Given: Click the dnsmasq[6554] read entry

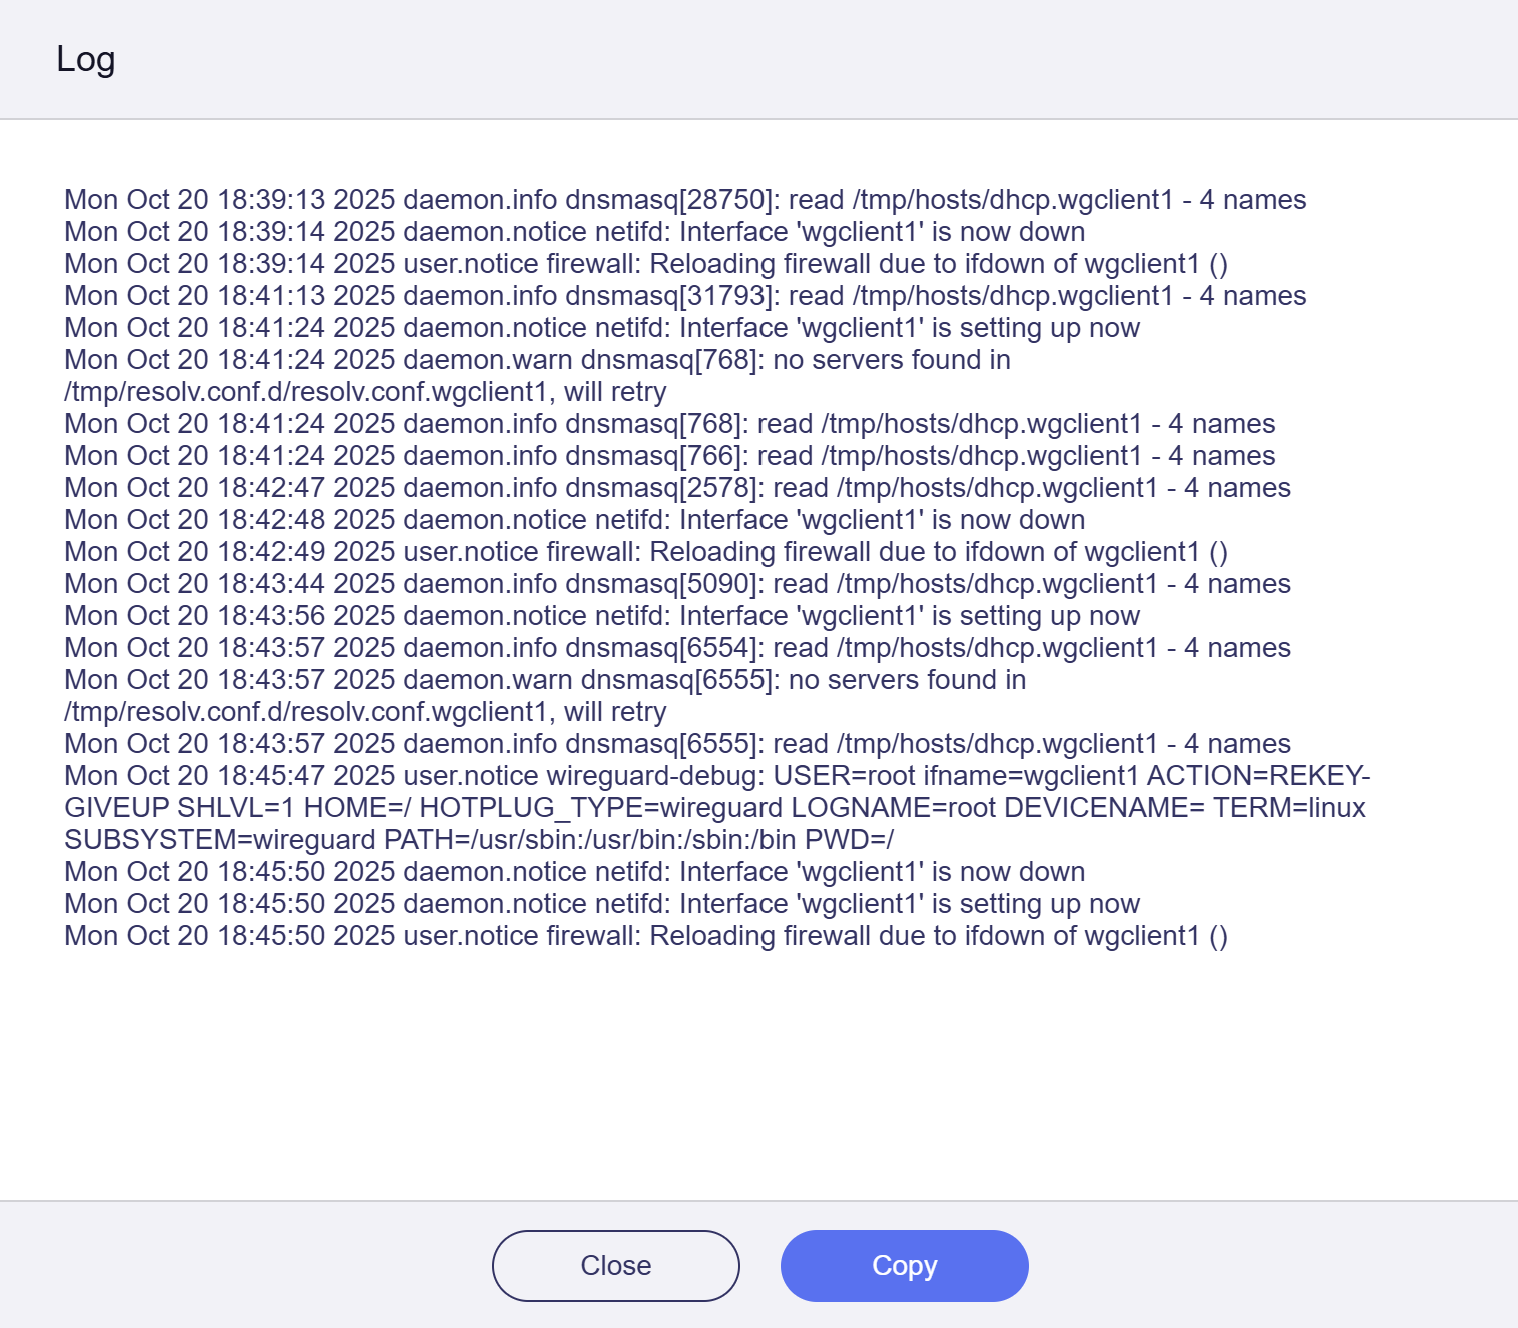Looking at the screenshot, I should click(677, 648).
